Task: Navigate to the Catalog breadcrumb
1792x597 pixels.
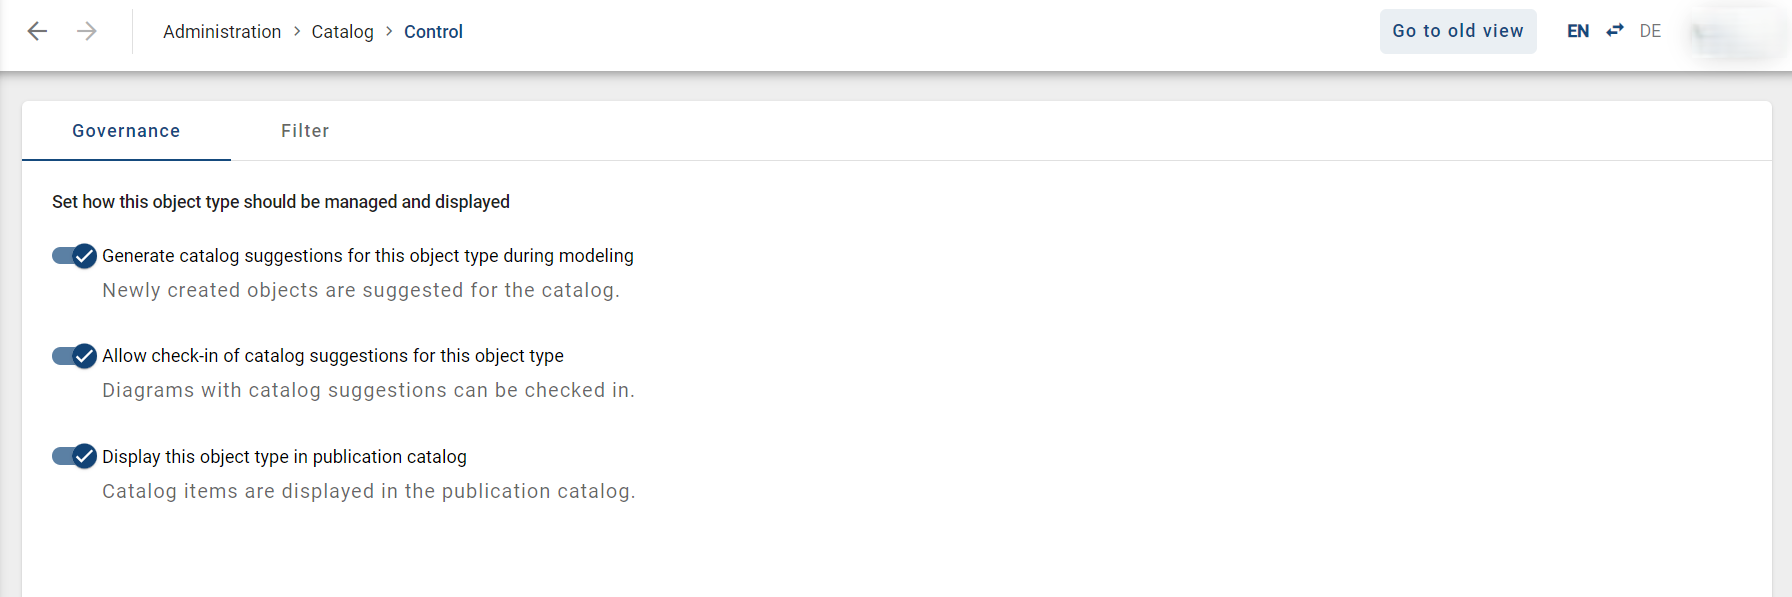Action: point(342,32)
